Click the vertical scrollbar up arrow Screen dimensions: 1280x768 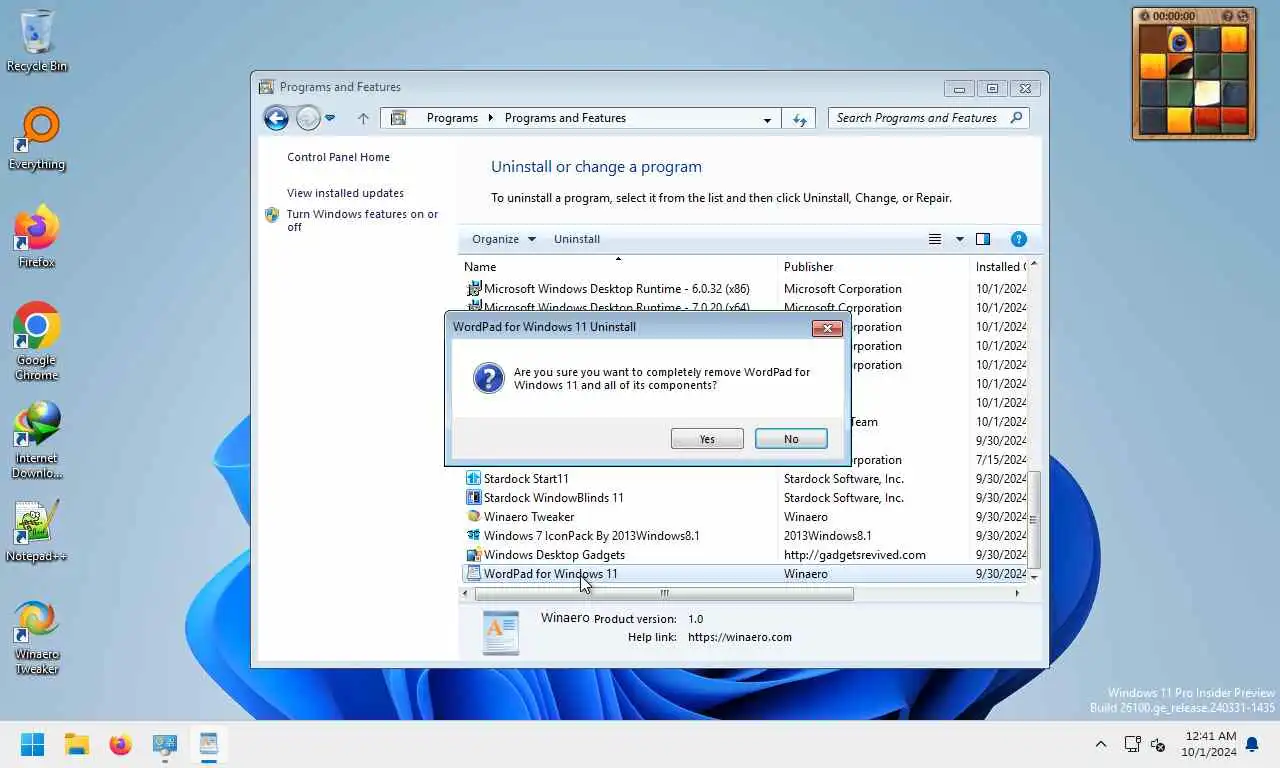click(x=1034, y=266)
